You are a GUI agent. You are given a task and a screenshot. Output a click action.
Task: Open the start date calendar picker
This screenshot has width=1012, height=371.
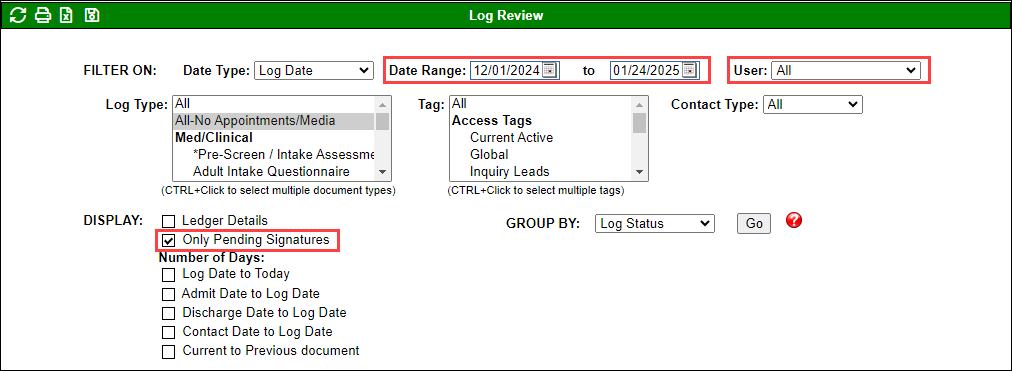(x=549, y=70)
